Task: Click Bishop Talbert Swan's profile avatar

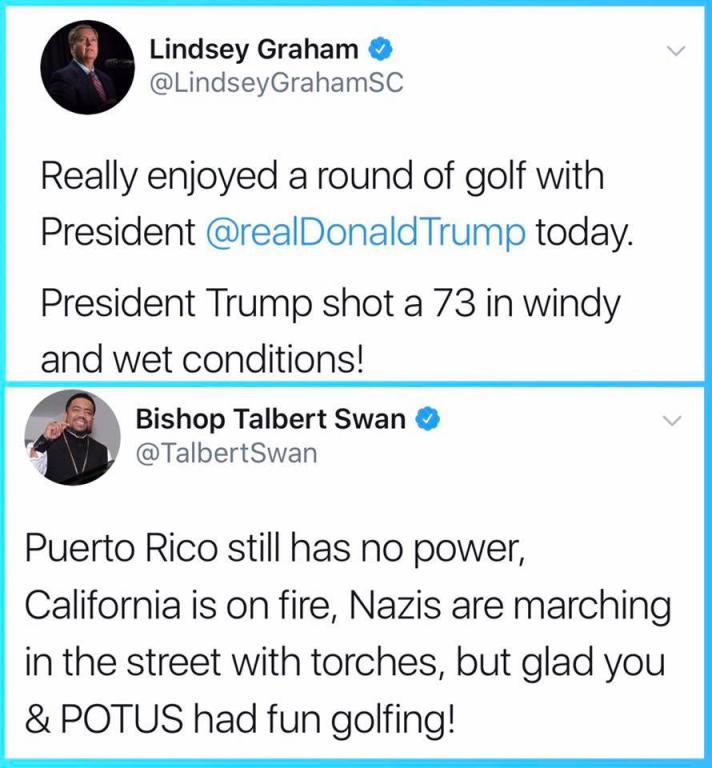Action: (73, 435)
